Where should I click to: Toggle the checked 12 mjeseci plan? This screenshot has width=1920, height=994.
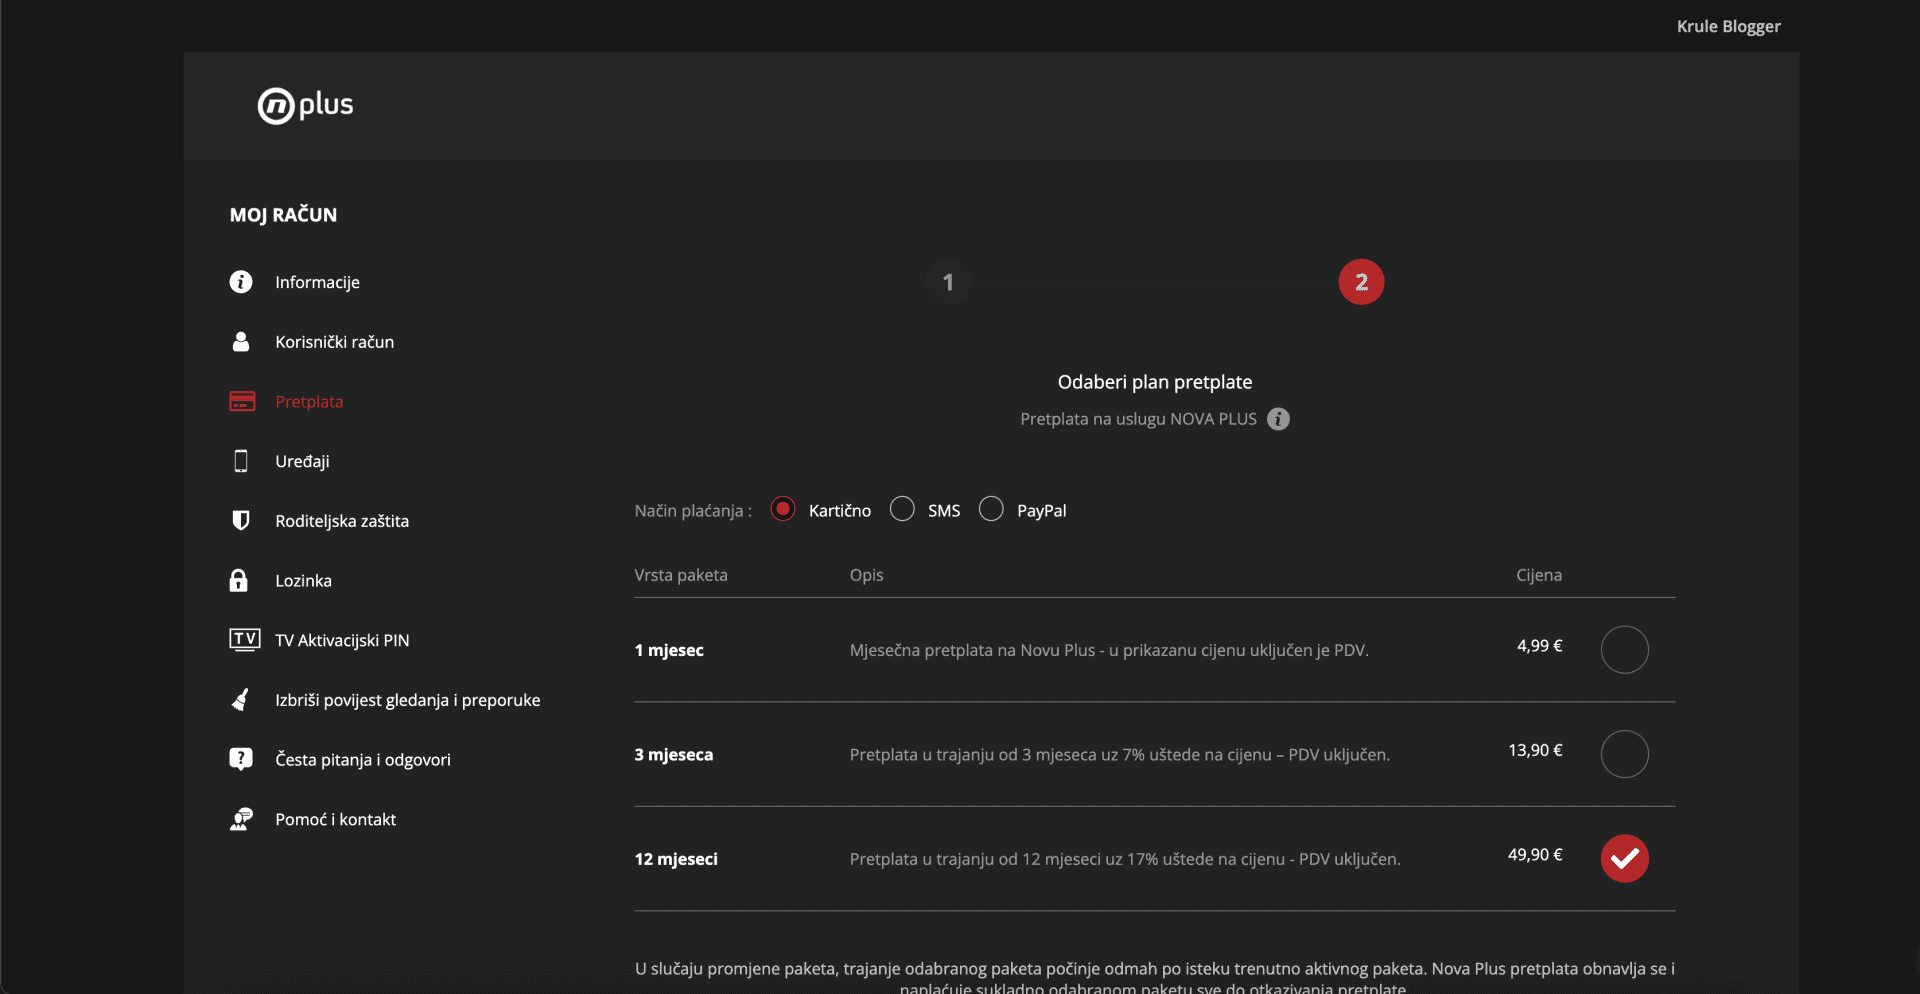pyautogui.click(x=1624, y=858)
